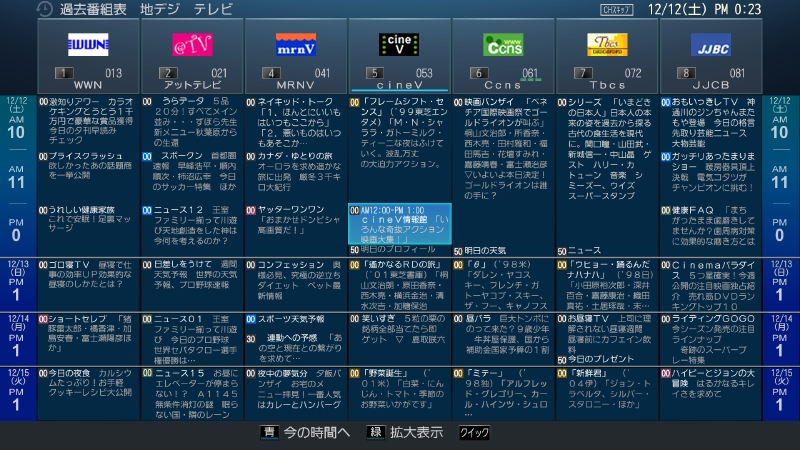Jump to current time with 今の時間へ

click(x=316, y=433)
